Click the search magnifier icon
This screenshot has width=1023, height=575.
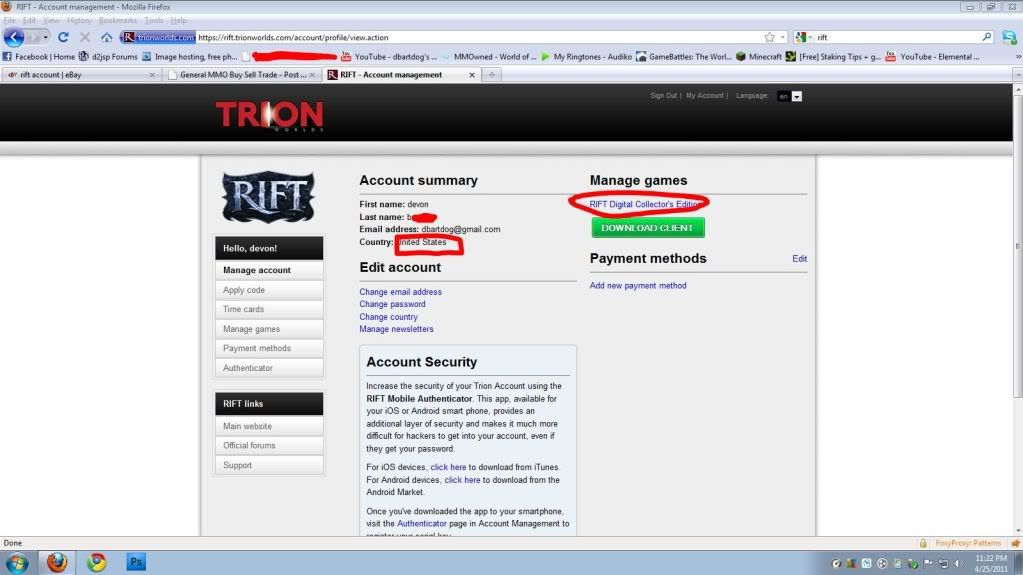pos(987,37)
